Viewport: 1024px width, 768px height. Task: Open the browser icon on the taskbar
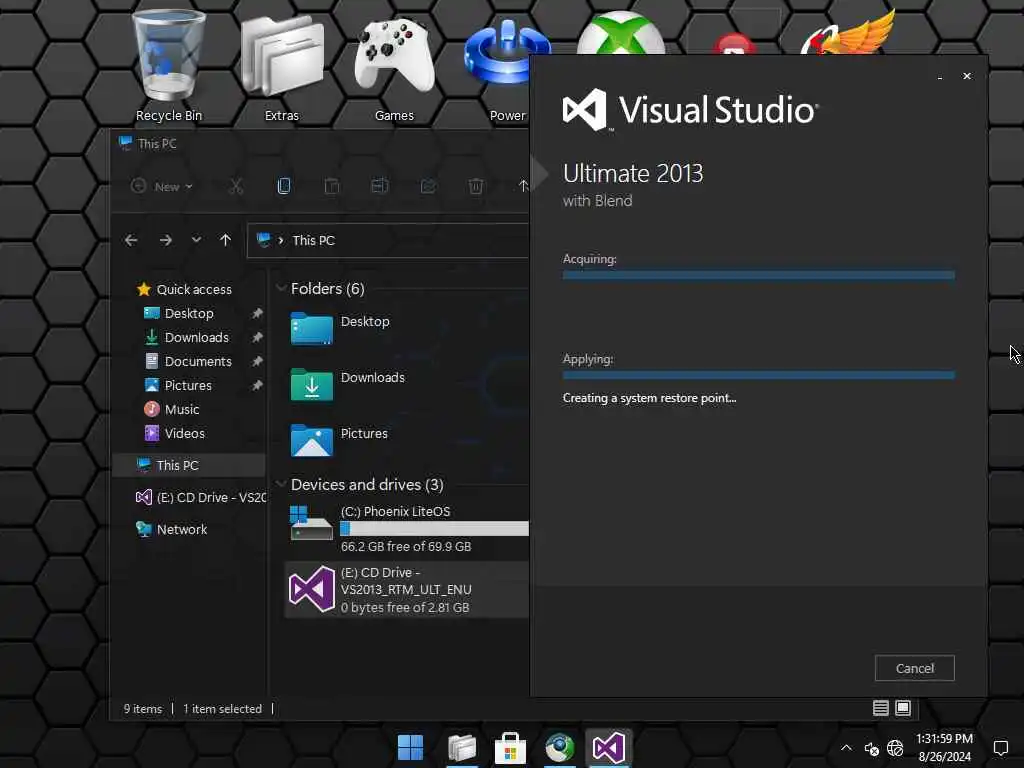pos(560,748)
